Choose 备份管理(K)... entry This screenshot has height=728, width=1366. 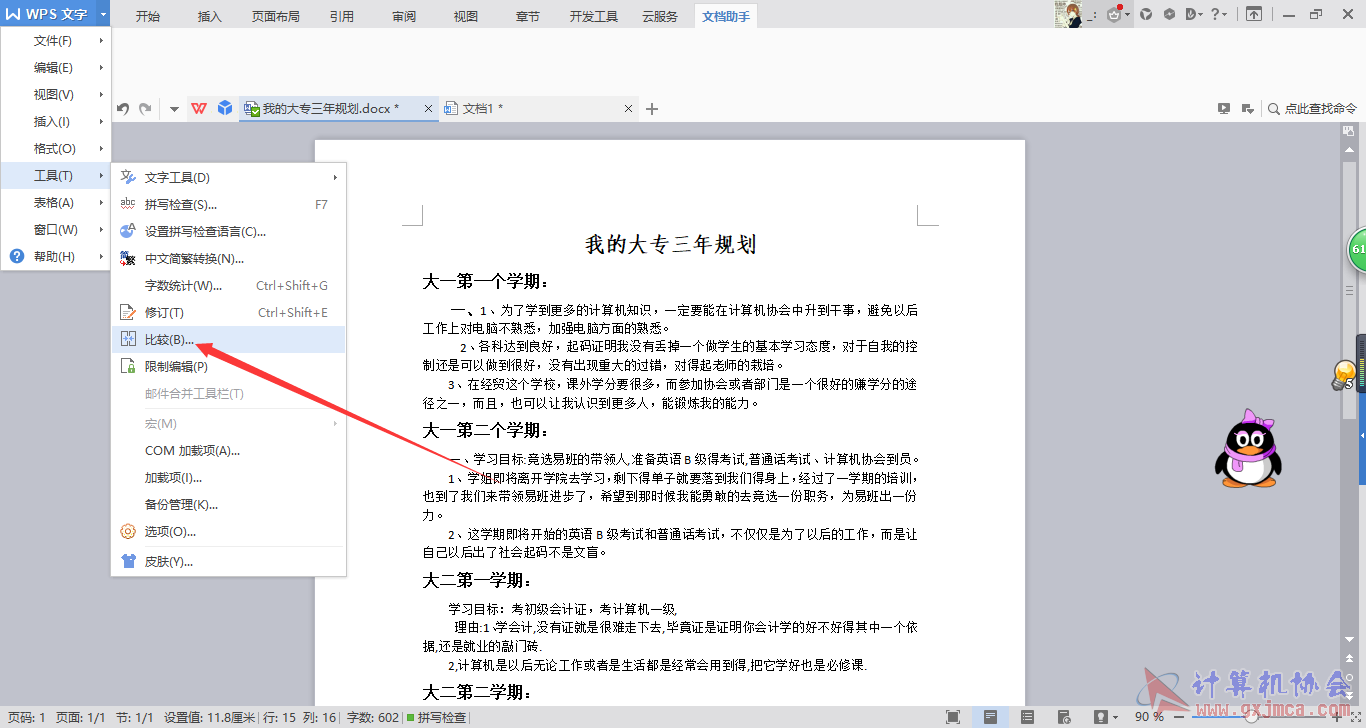[228, 505]
